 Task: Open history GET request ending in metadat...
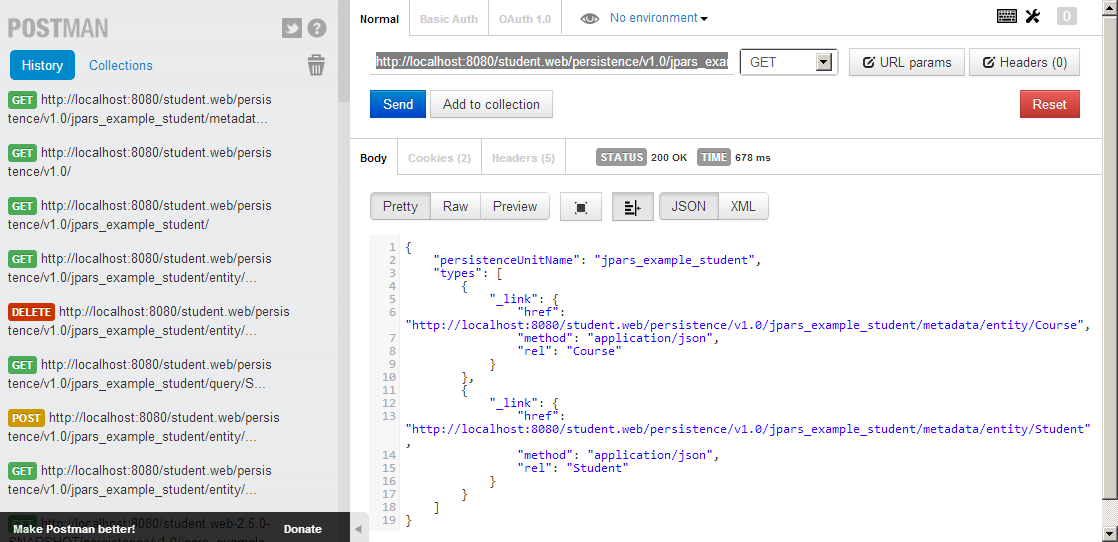click(140, 108)
